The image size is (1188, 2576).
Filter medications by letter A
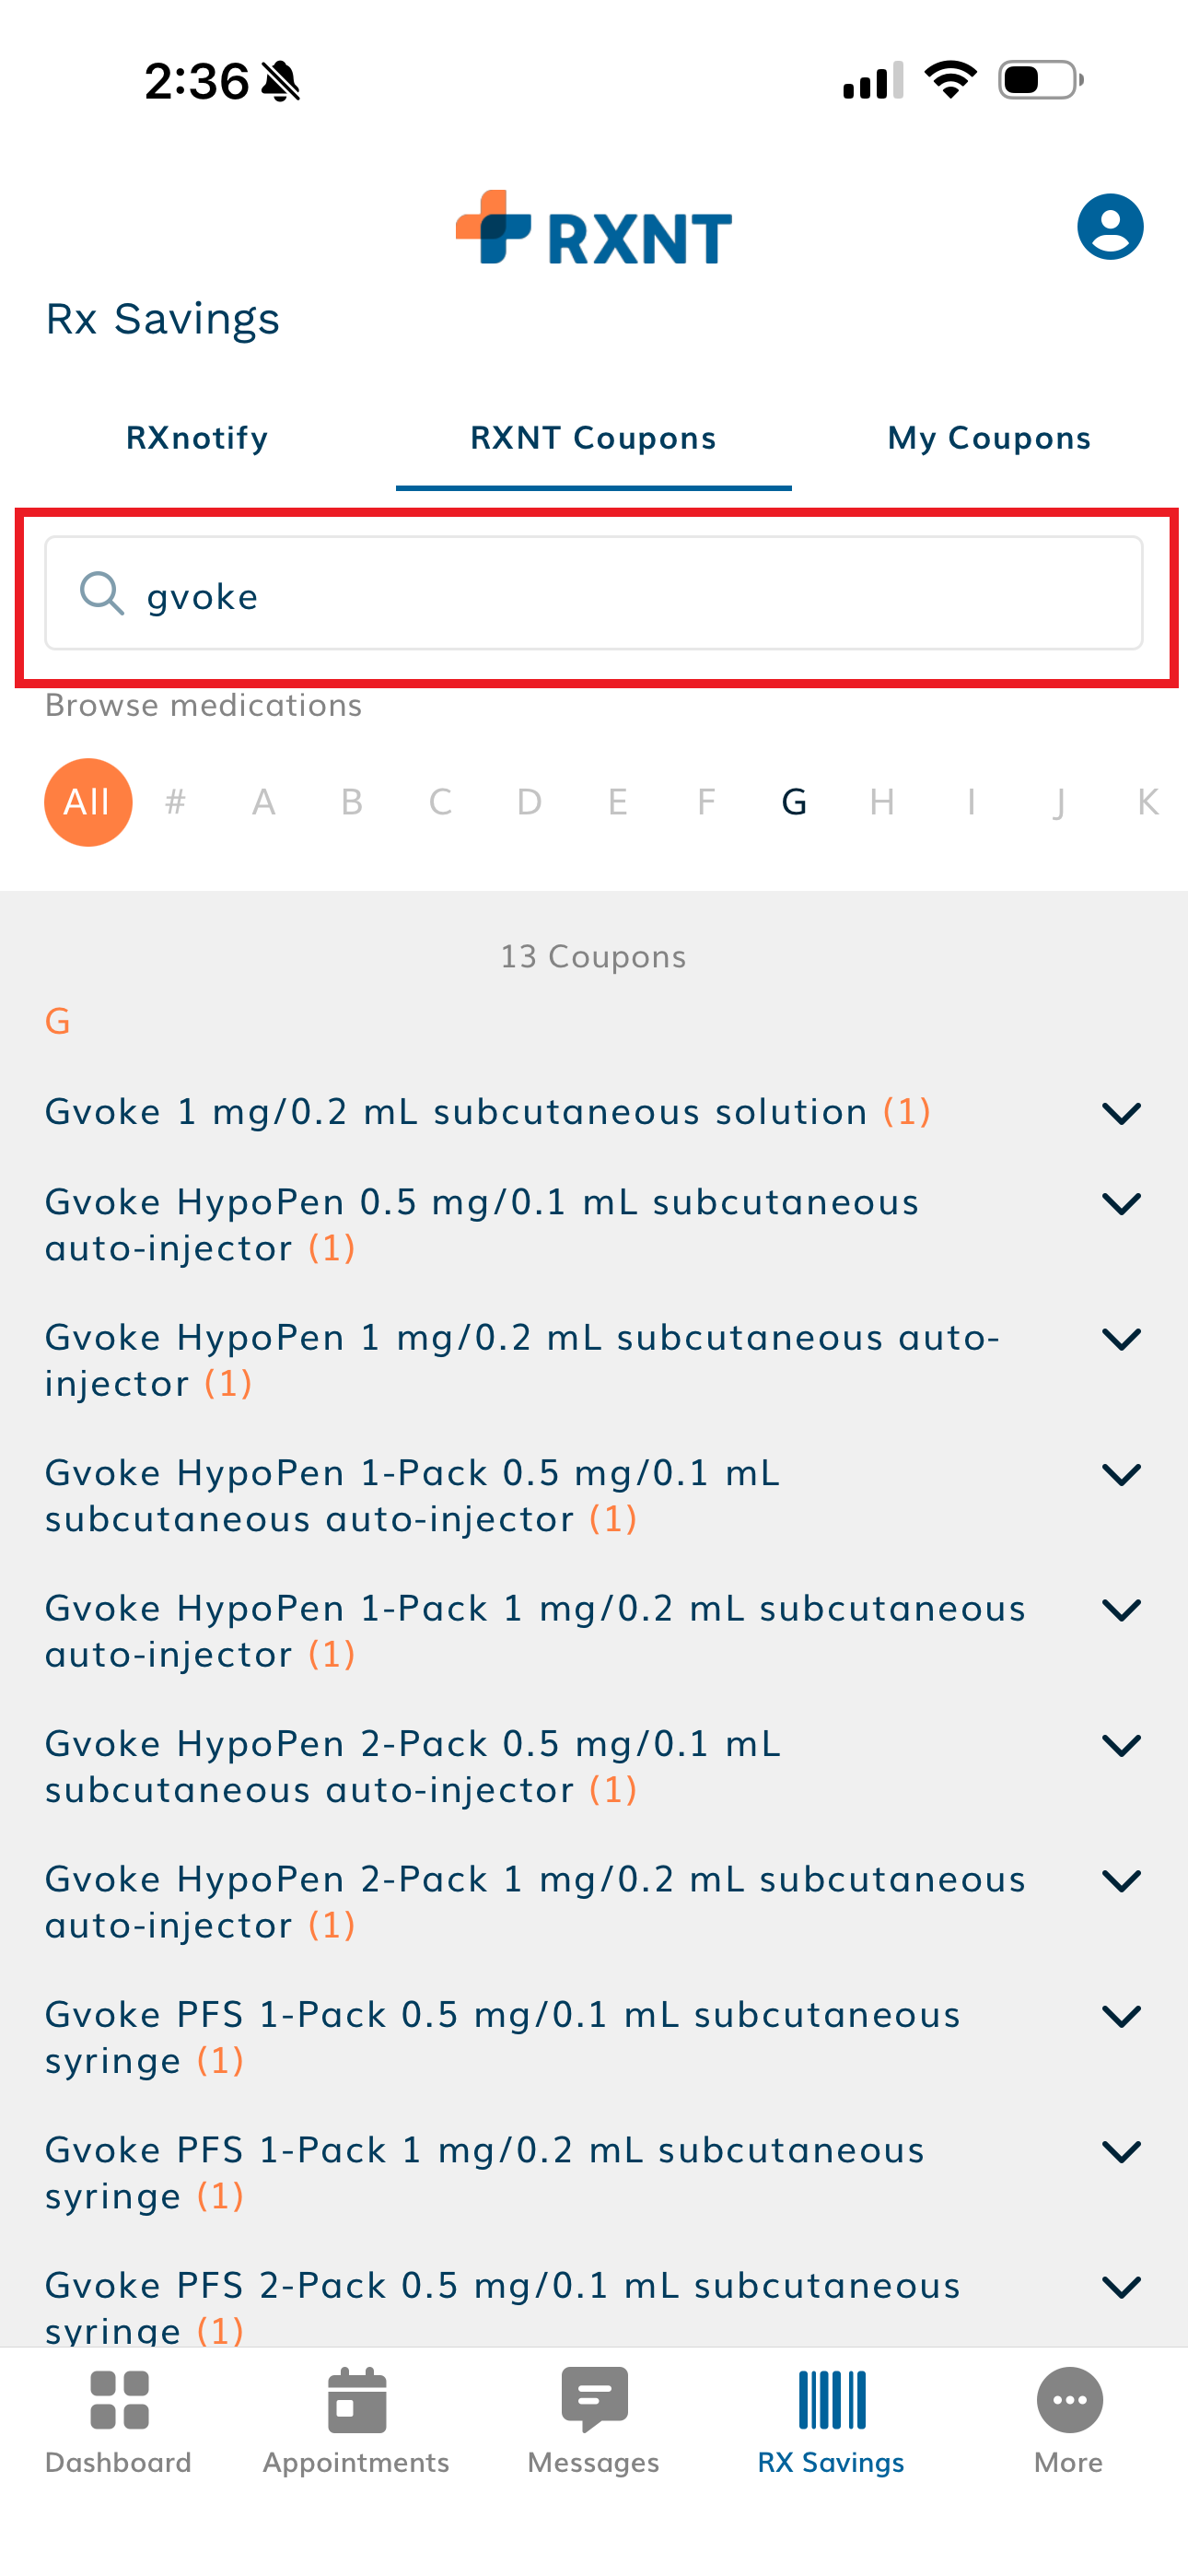(264, 802)
